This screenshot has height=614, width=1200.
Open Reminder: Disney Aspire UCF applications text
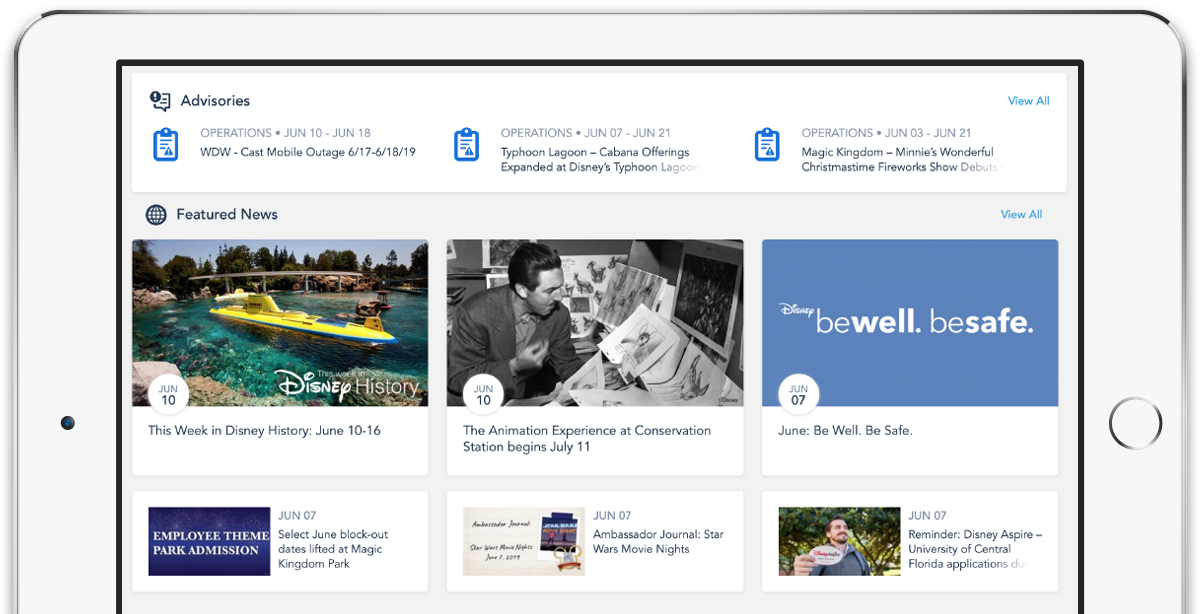point(975,549)
